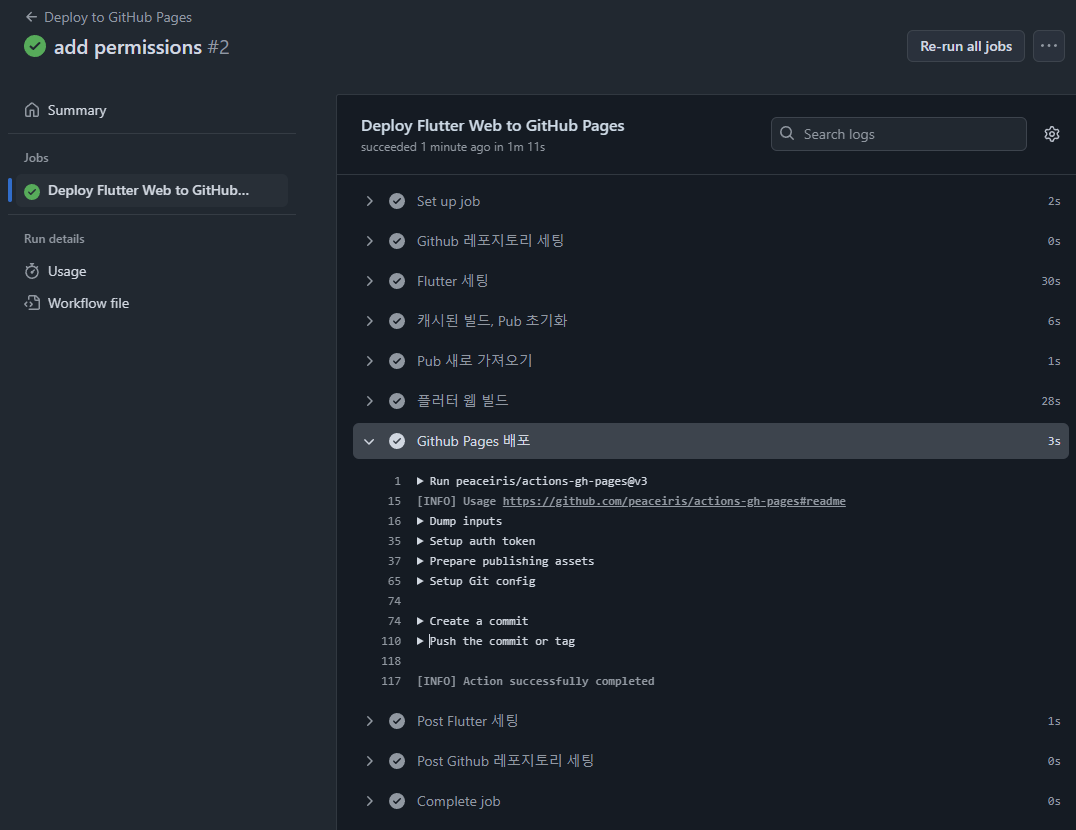The height and width of the screenshot is (830, 1076).
Task: Expand the Post Github 레포지토리 세팅 step chevron
Action: coord(369,761)
